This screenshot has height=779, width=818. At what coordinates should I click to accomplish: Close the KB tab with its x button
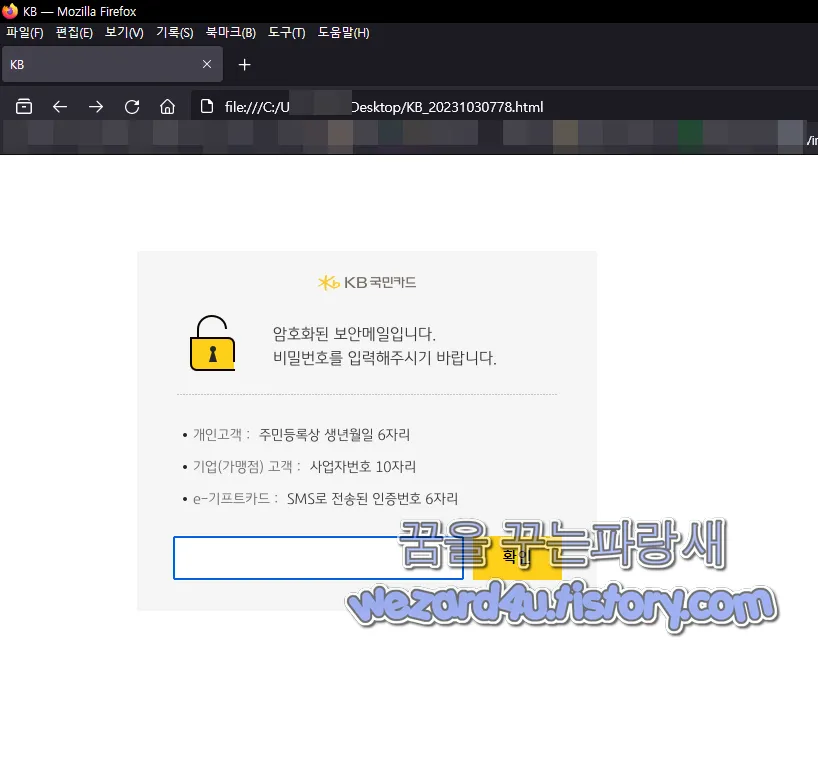tap(207, 64)
